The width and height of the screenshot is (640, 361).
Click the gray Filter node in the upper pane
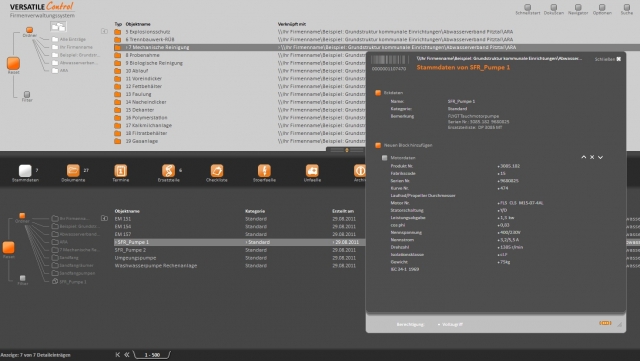click(27, 94)
